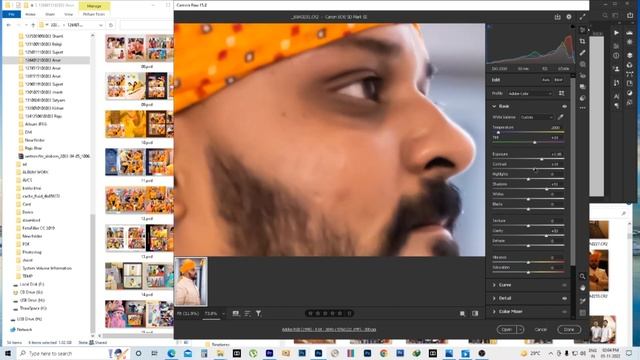Open the Presets panel icon
Image resolution: width=640 pixels, height=360 pixels.
582,98
